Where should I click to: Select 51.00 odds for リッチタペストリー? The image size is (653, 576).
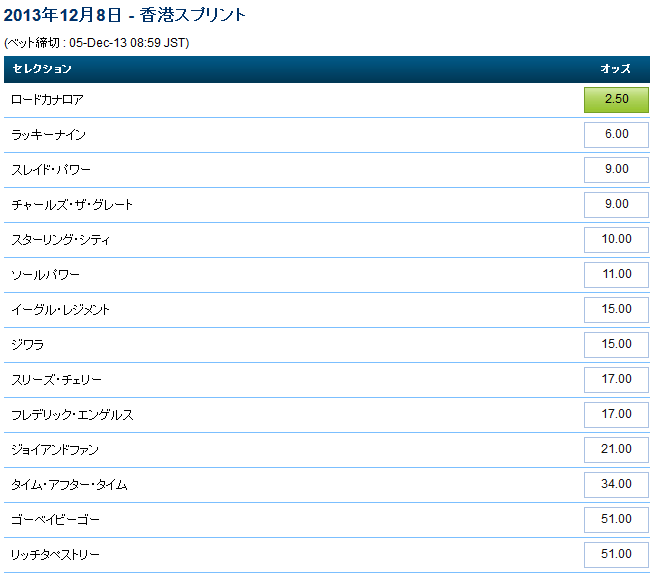(x=616, y=554)
